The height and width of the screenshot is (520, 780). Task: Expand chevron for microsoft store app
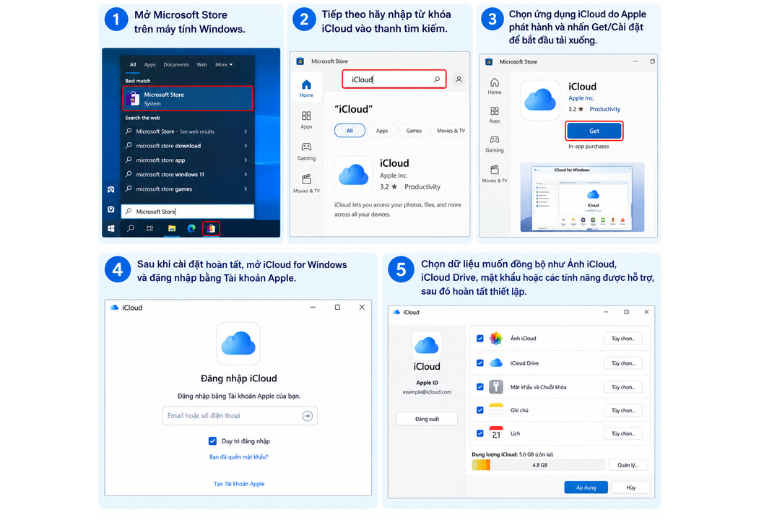click(x=246, y=160)
